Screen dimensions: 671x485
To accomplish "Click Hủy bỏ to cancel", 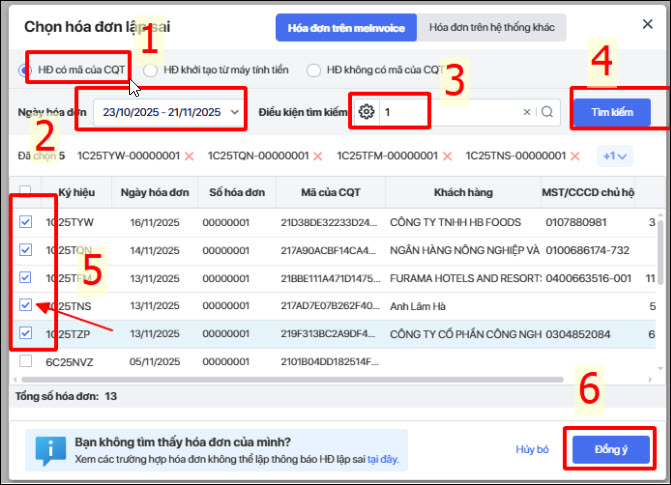I will (x=532, y=449).
